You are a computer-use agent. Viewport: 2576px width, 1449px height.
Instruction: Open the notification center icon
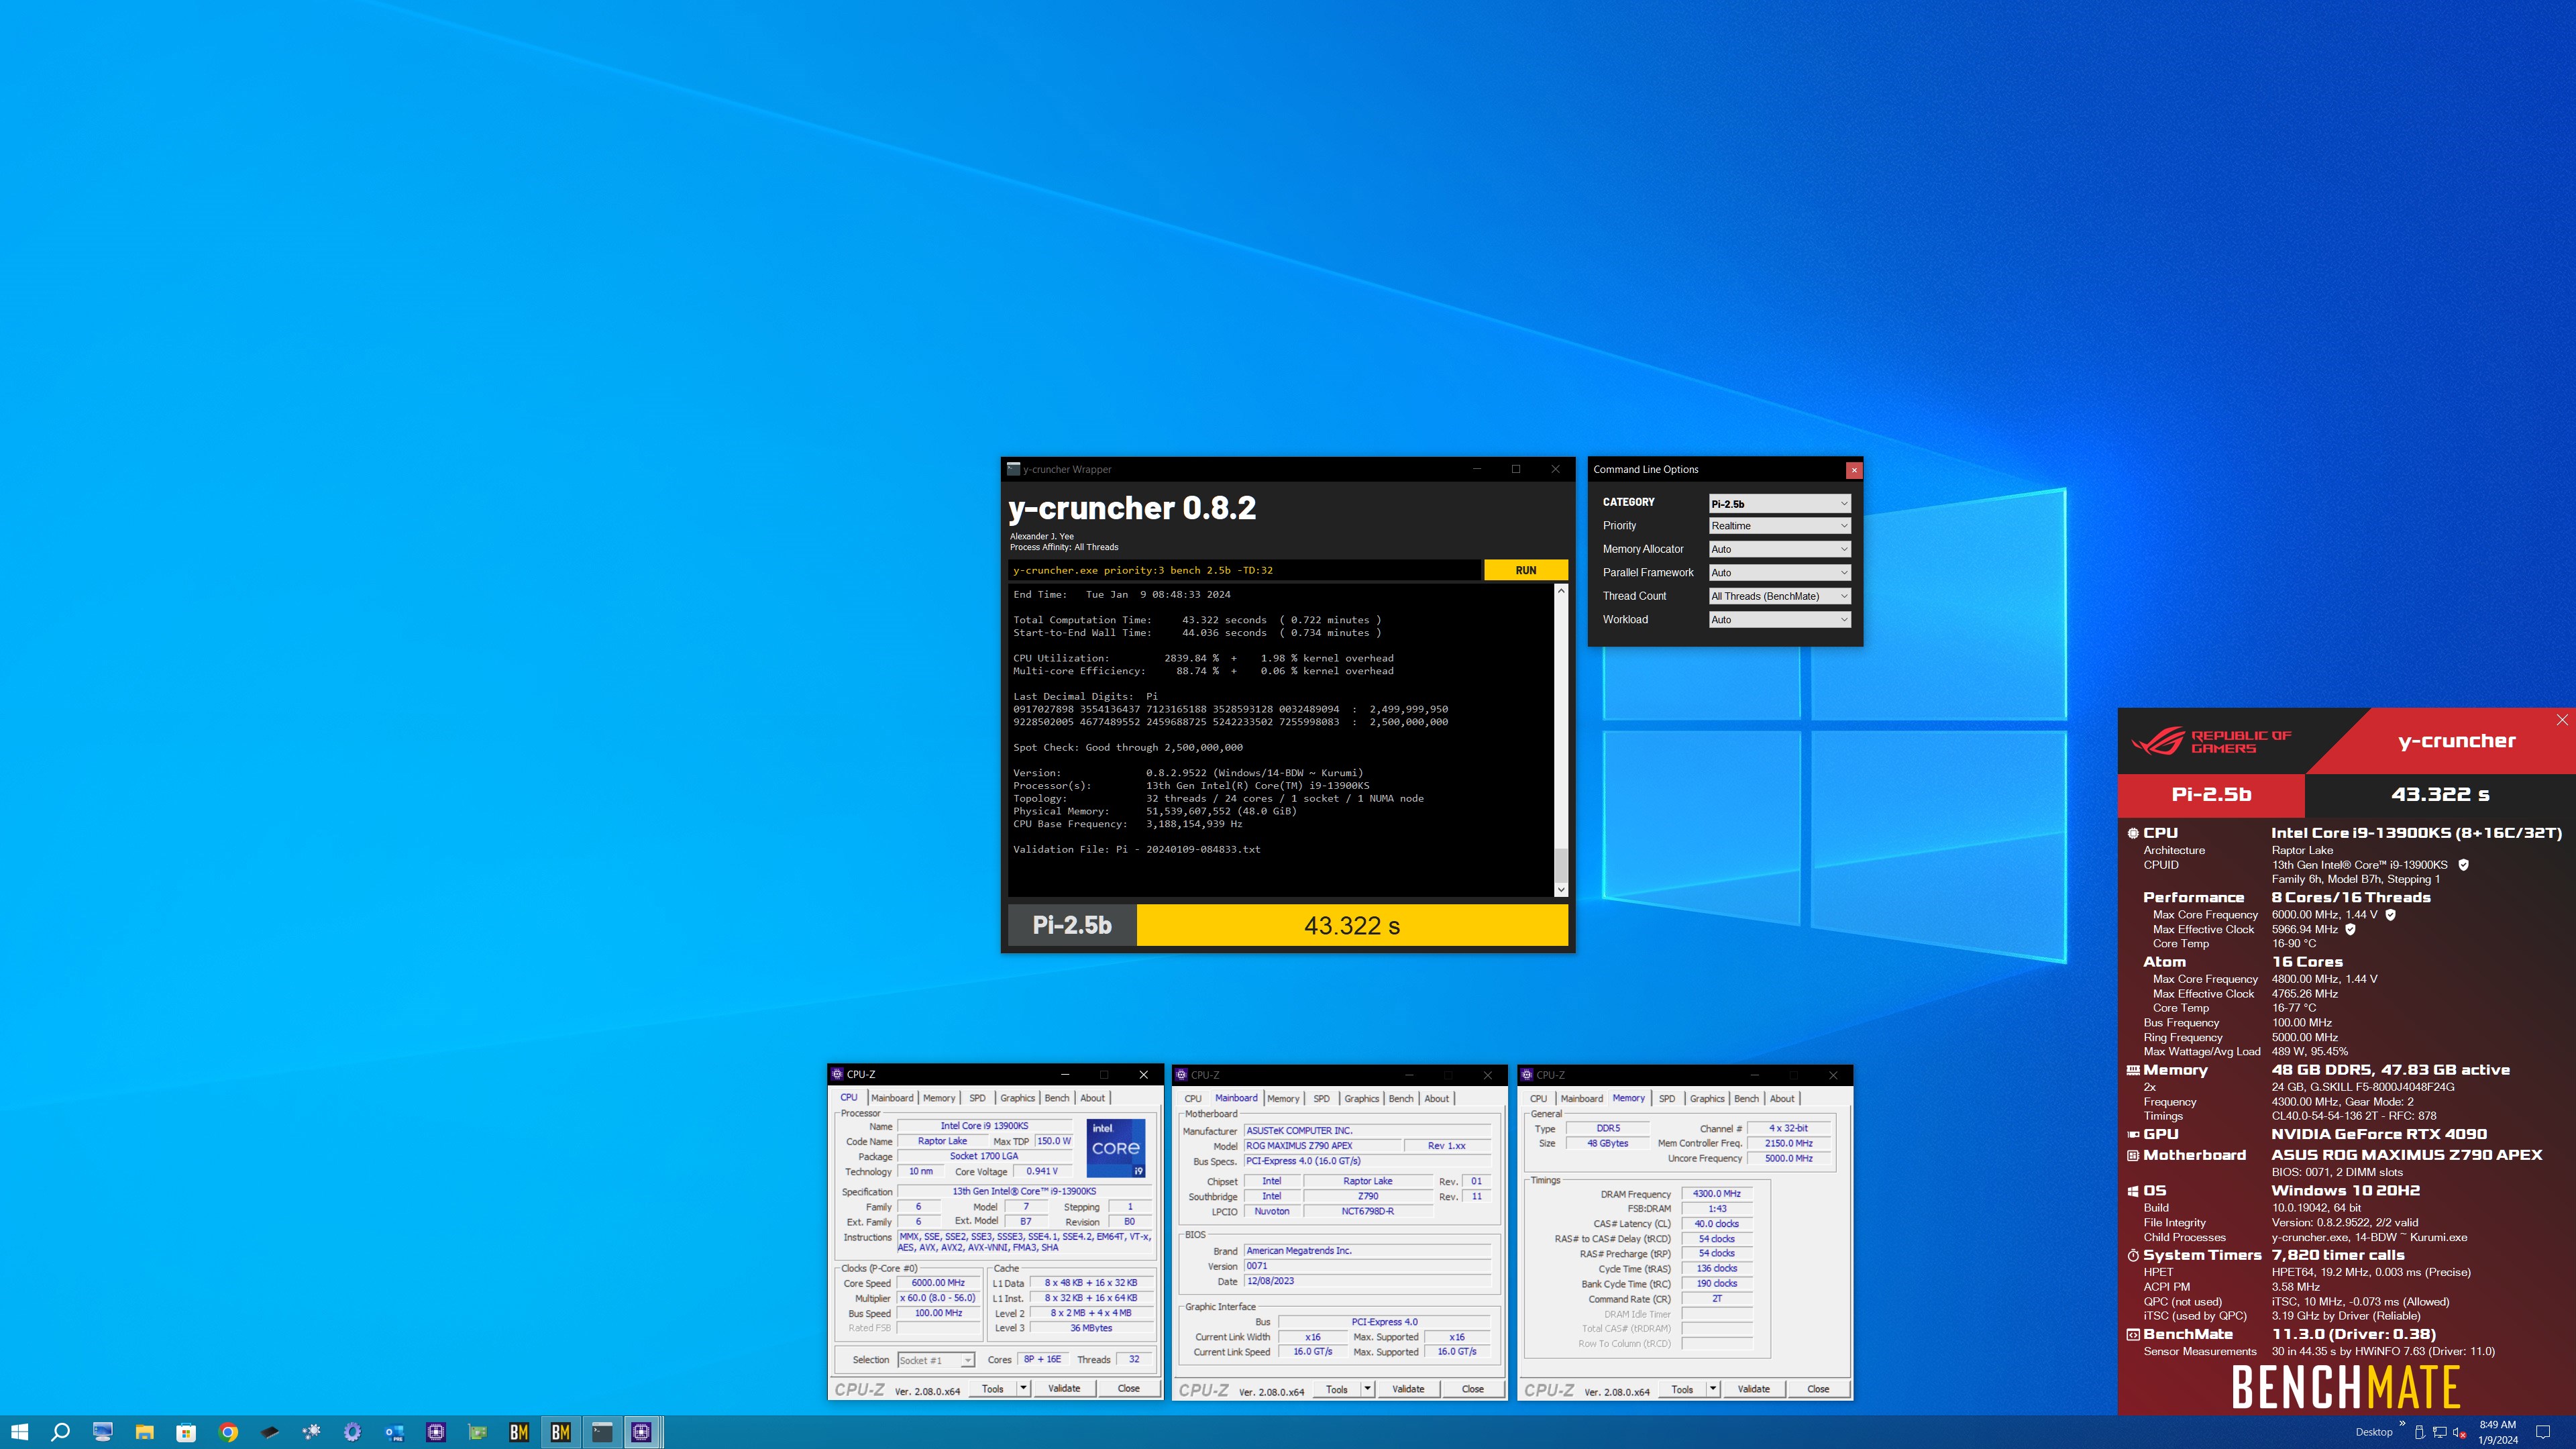(2544, 1432)
